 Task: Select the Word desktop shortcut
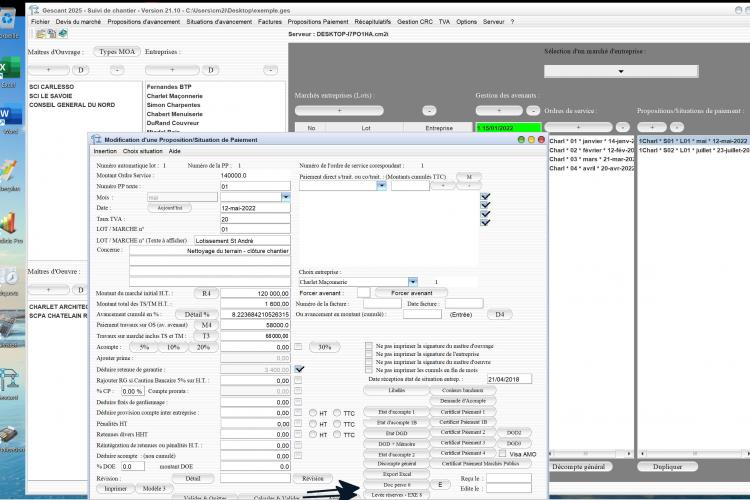click(10, 116)
